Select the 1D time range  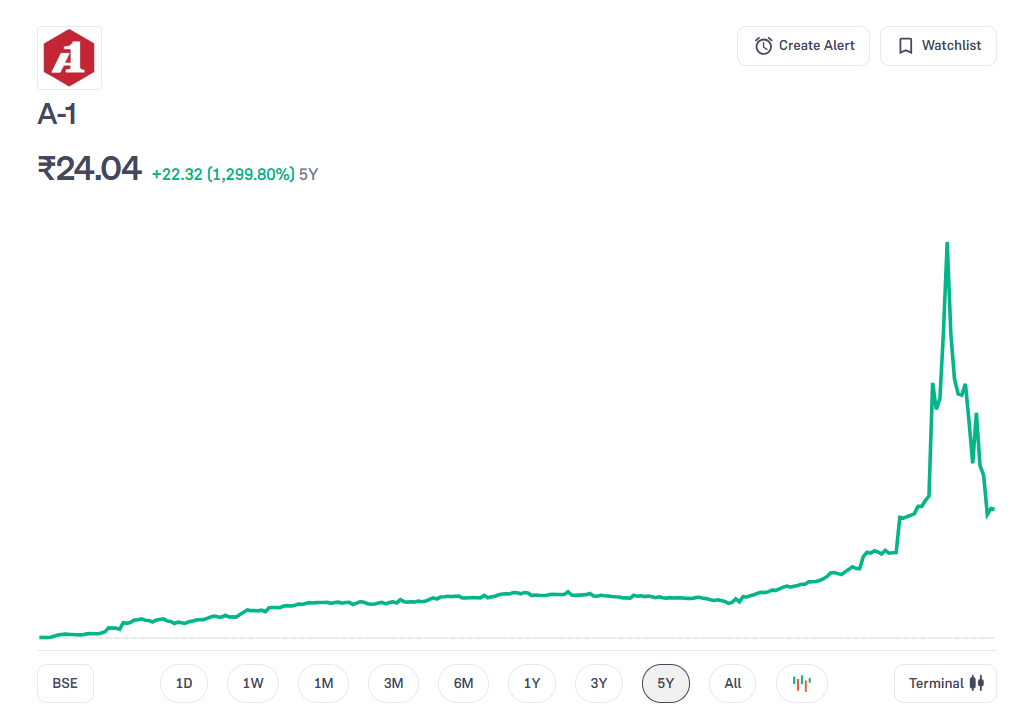point(184,684)
